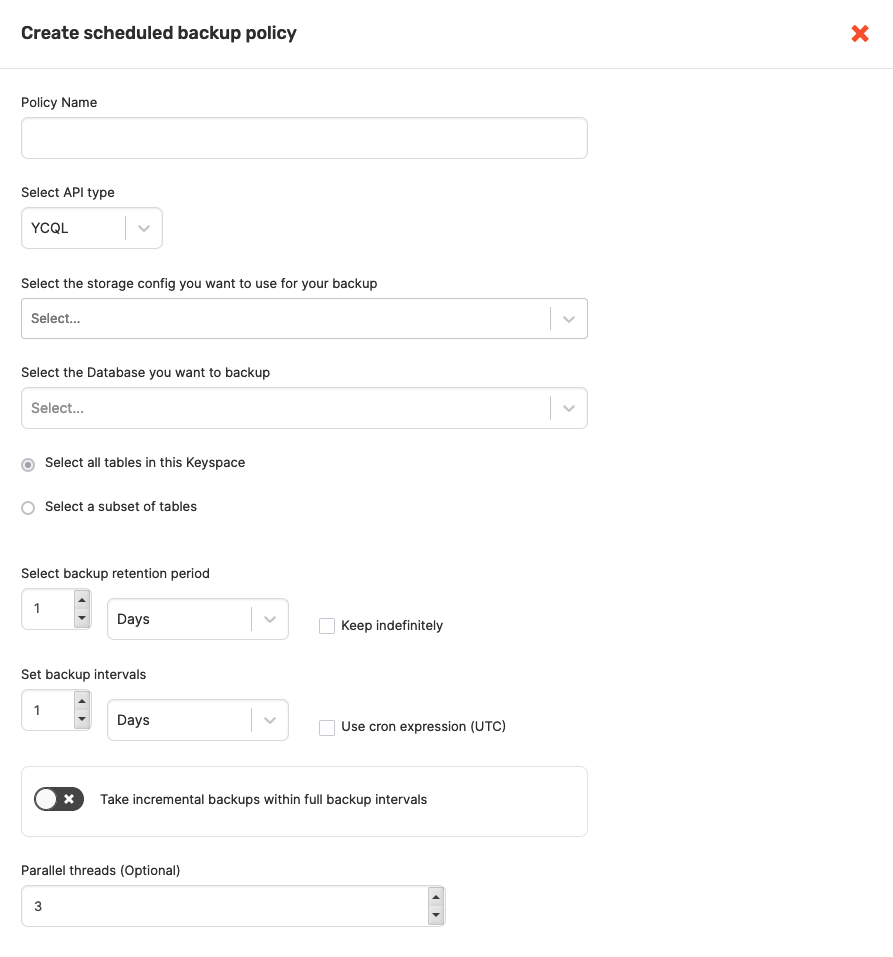
Task: Check the Keep indefinitely checkbox
Action: click(x=327, y=625)
